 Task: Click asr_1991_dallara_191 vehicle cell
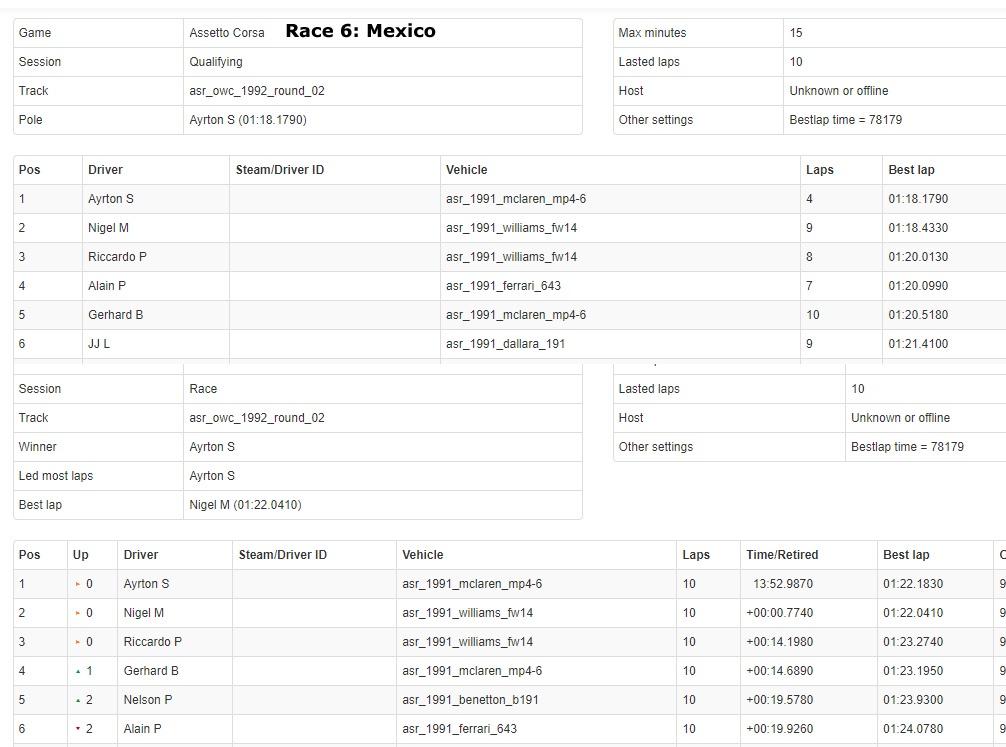pyautogui.click(x=503, y=344)
